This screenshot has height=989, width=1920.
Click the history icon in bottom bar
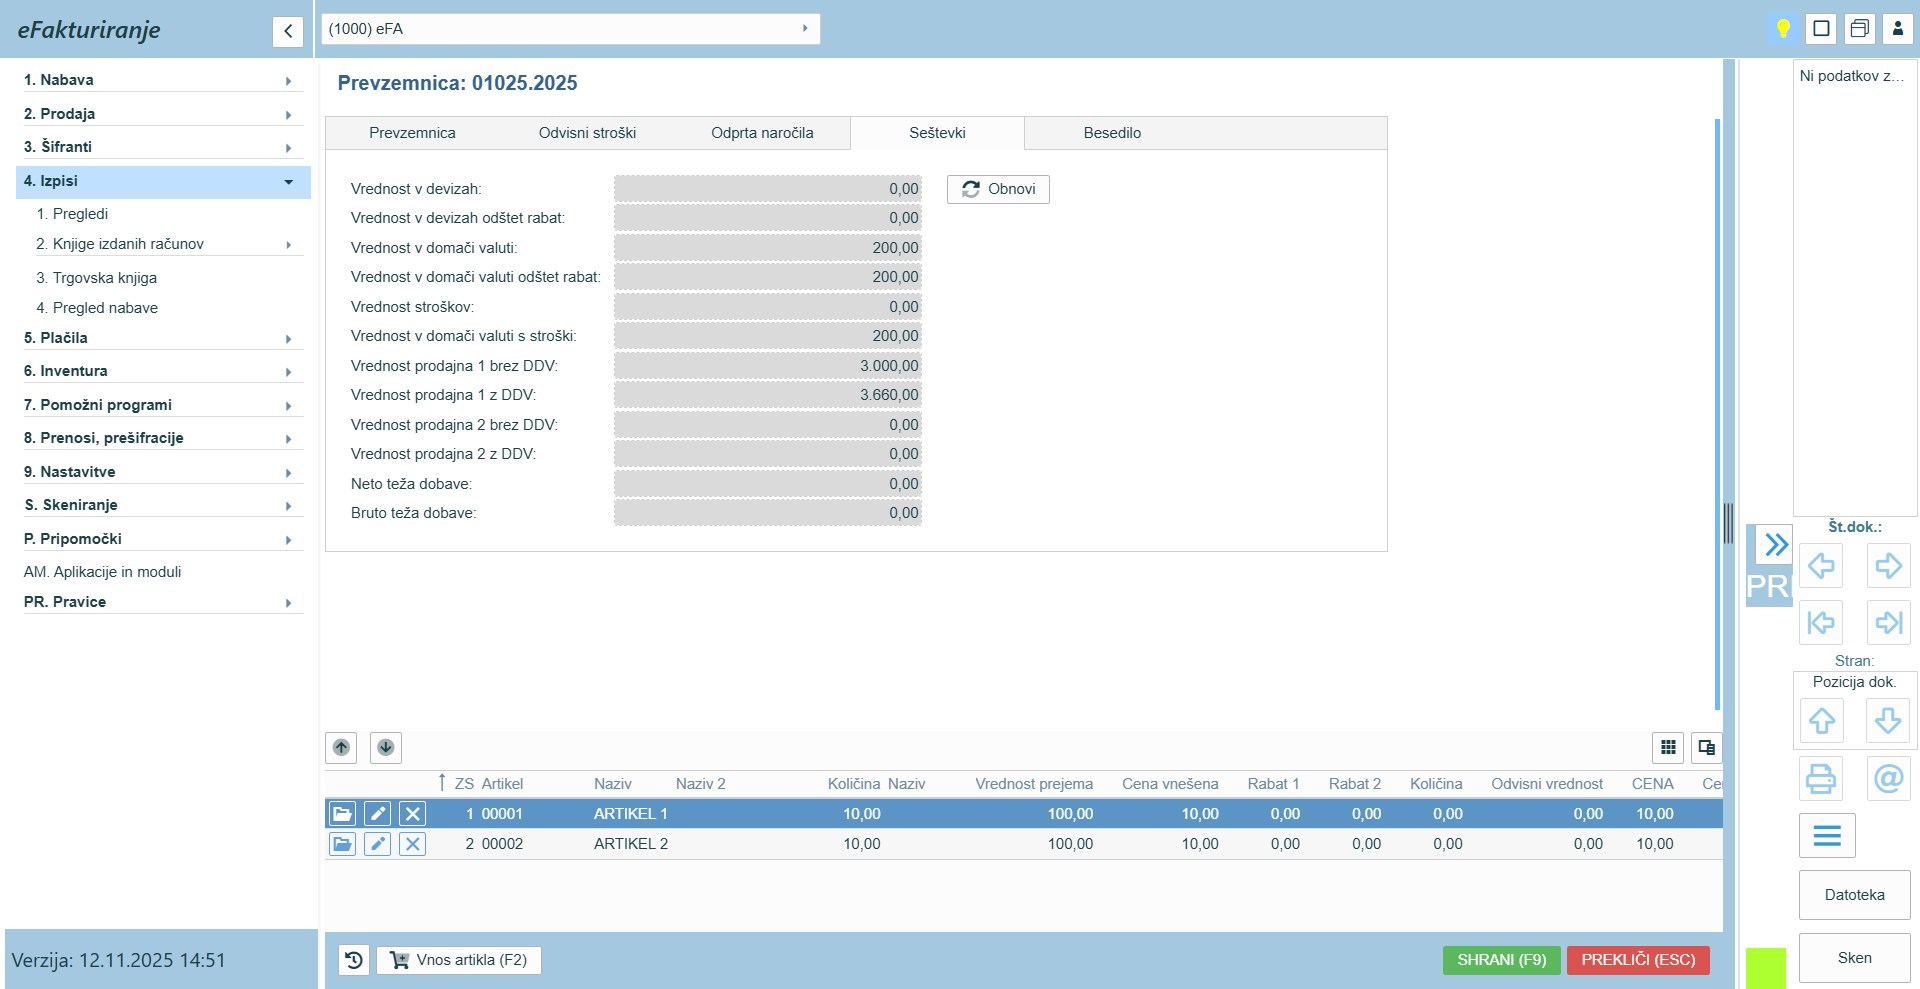[x=353, y=960]
